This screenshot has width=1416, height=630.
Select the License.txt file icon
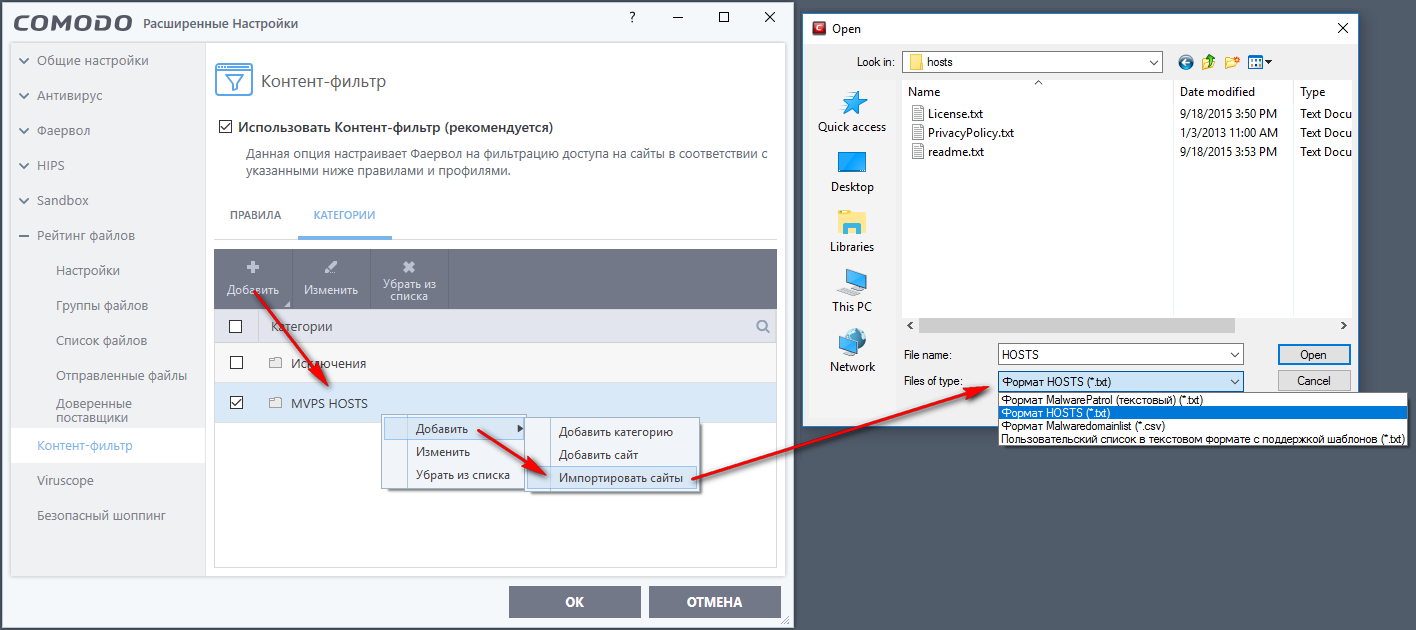918,113
